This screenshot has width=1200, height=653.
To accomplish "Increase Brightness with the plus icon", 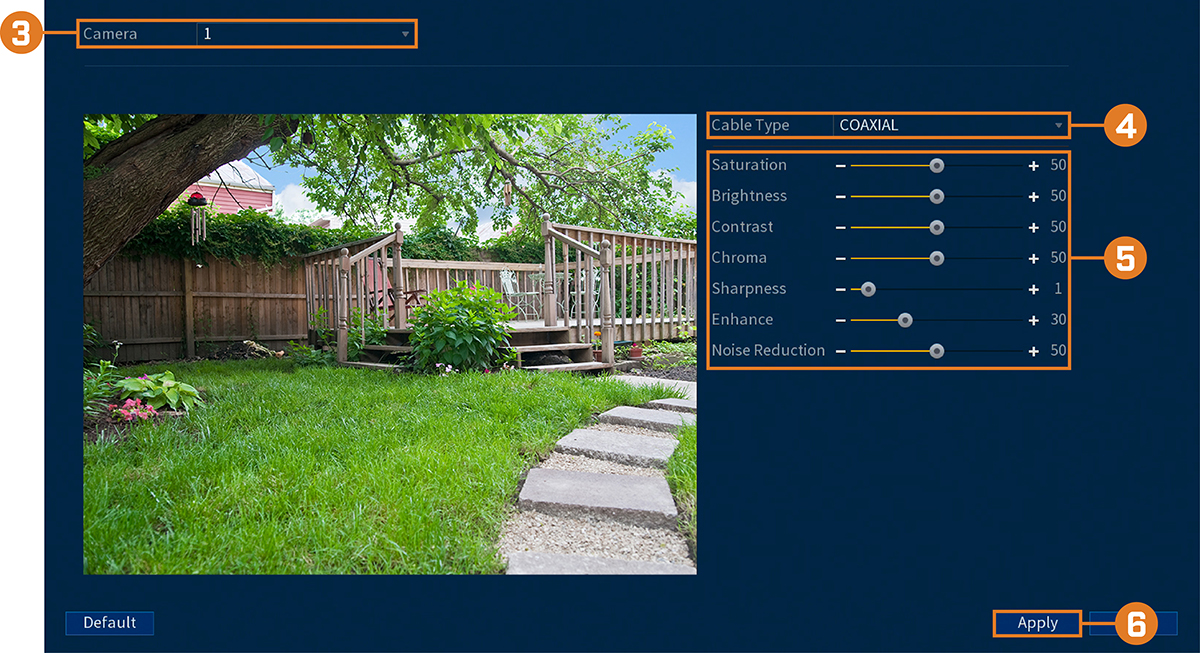I will coord(1033,196).
